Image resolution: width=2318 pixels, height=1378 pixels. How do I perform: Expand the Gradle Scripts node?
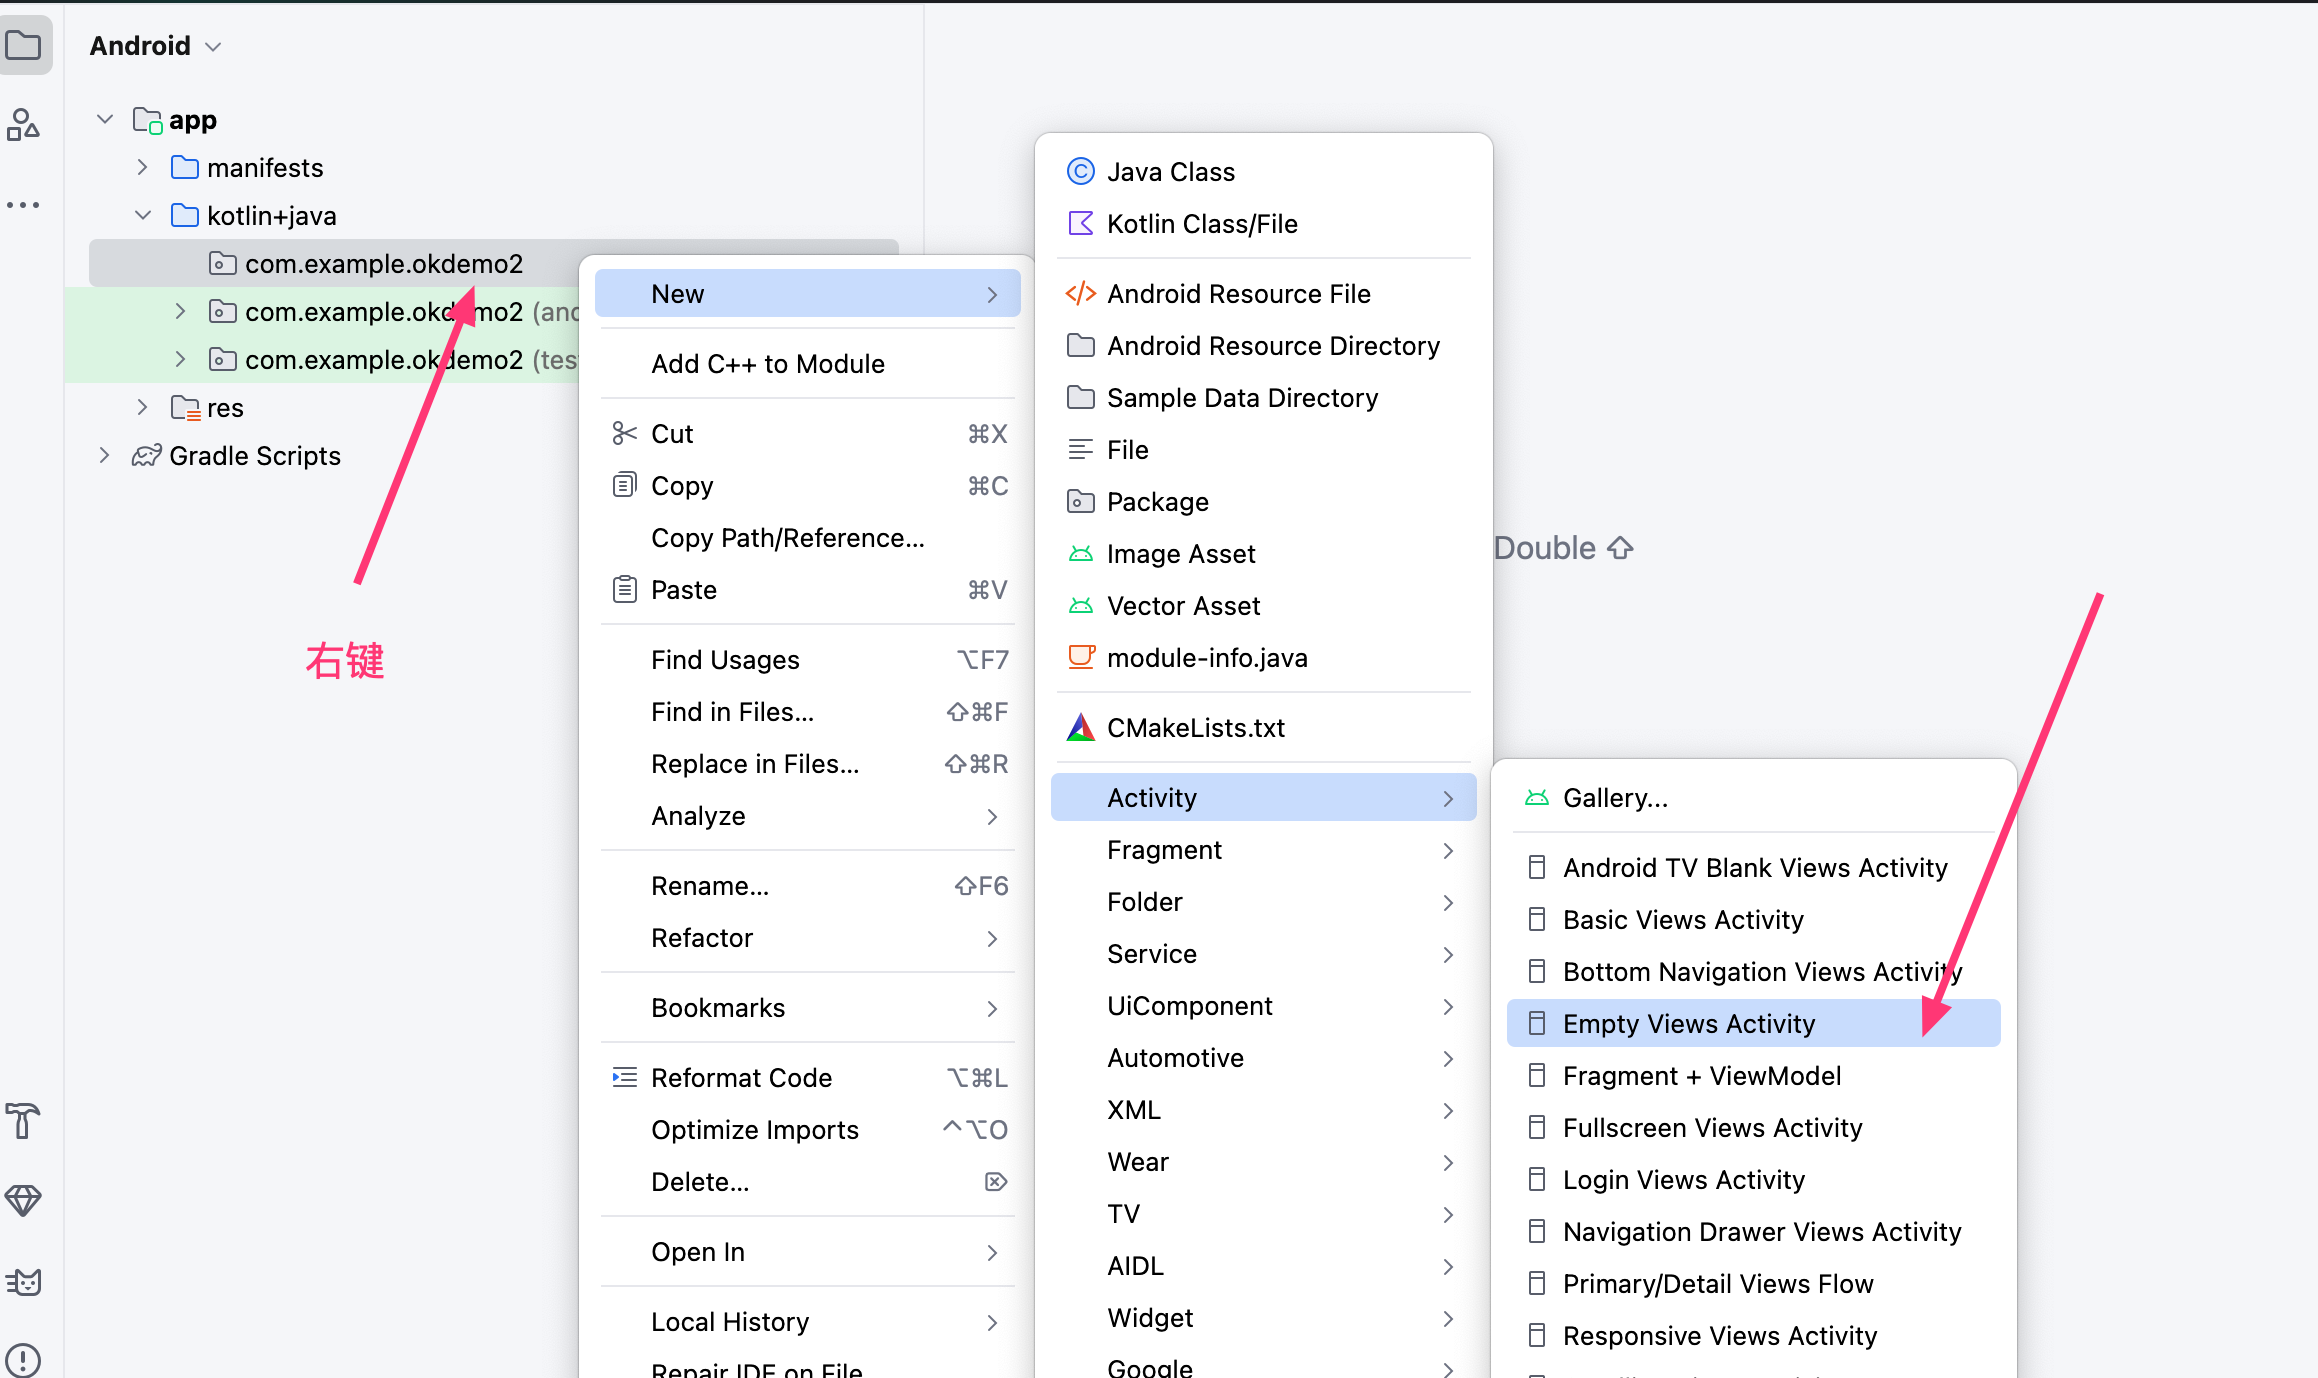click(x=104, y=456)
